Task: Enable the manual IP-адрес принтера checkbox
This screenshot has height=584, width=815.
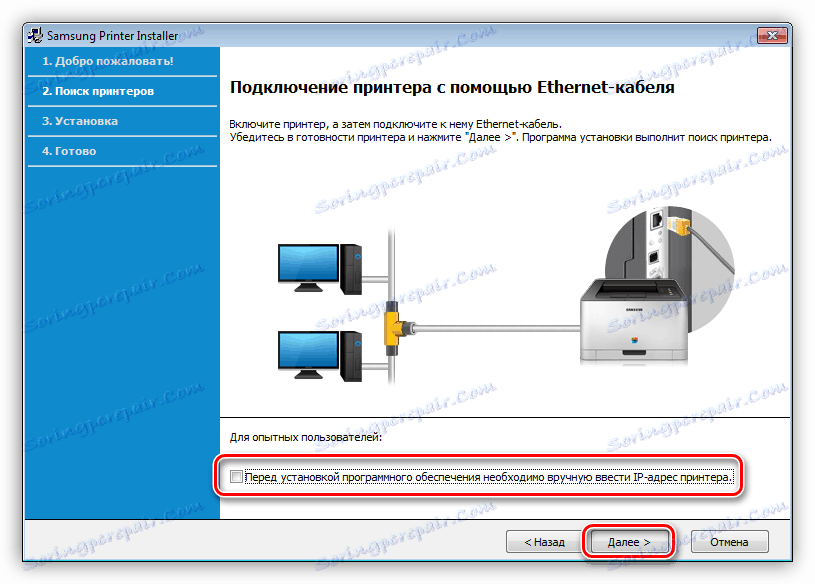Action: [236, 476]
